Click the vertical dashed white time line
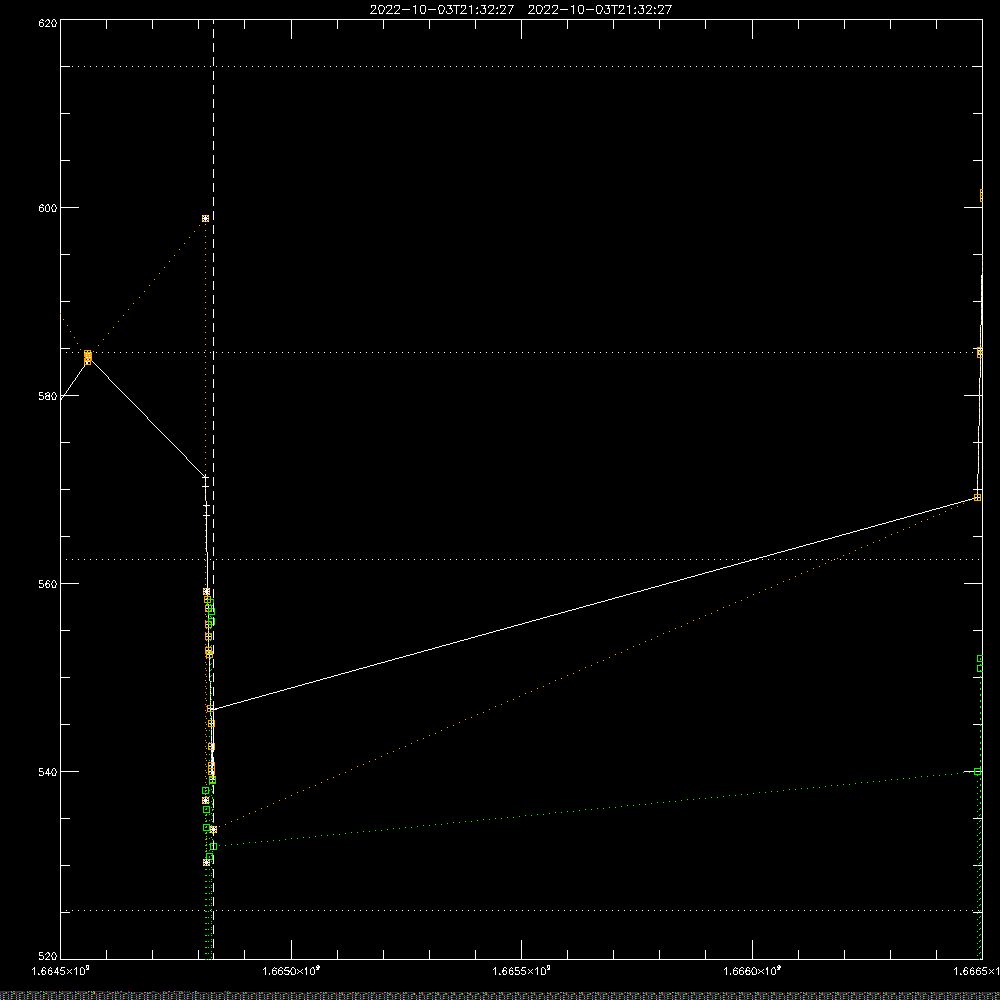1000x1000 pixels. (214, 489)
